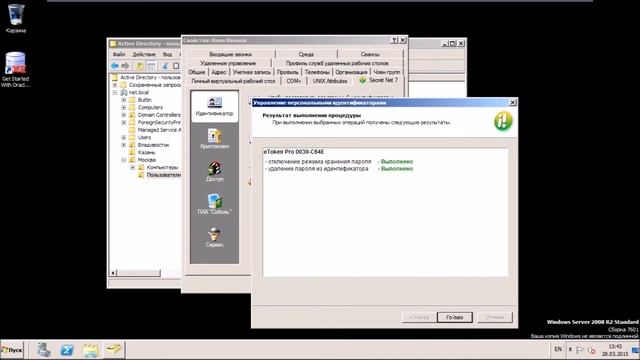Open the Действие menu
The width and height of the screenshot is (640, 360).
(144, 54)
